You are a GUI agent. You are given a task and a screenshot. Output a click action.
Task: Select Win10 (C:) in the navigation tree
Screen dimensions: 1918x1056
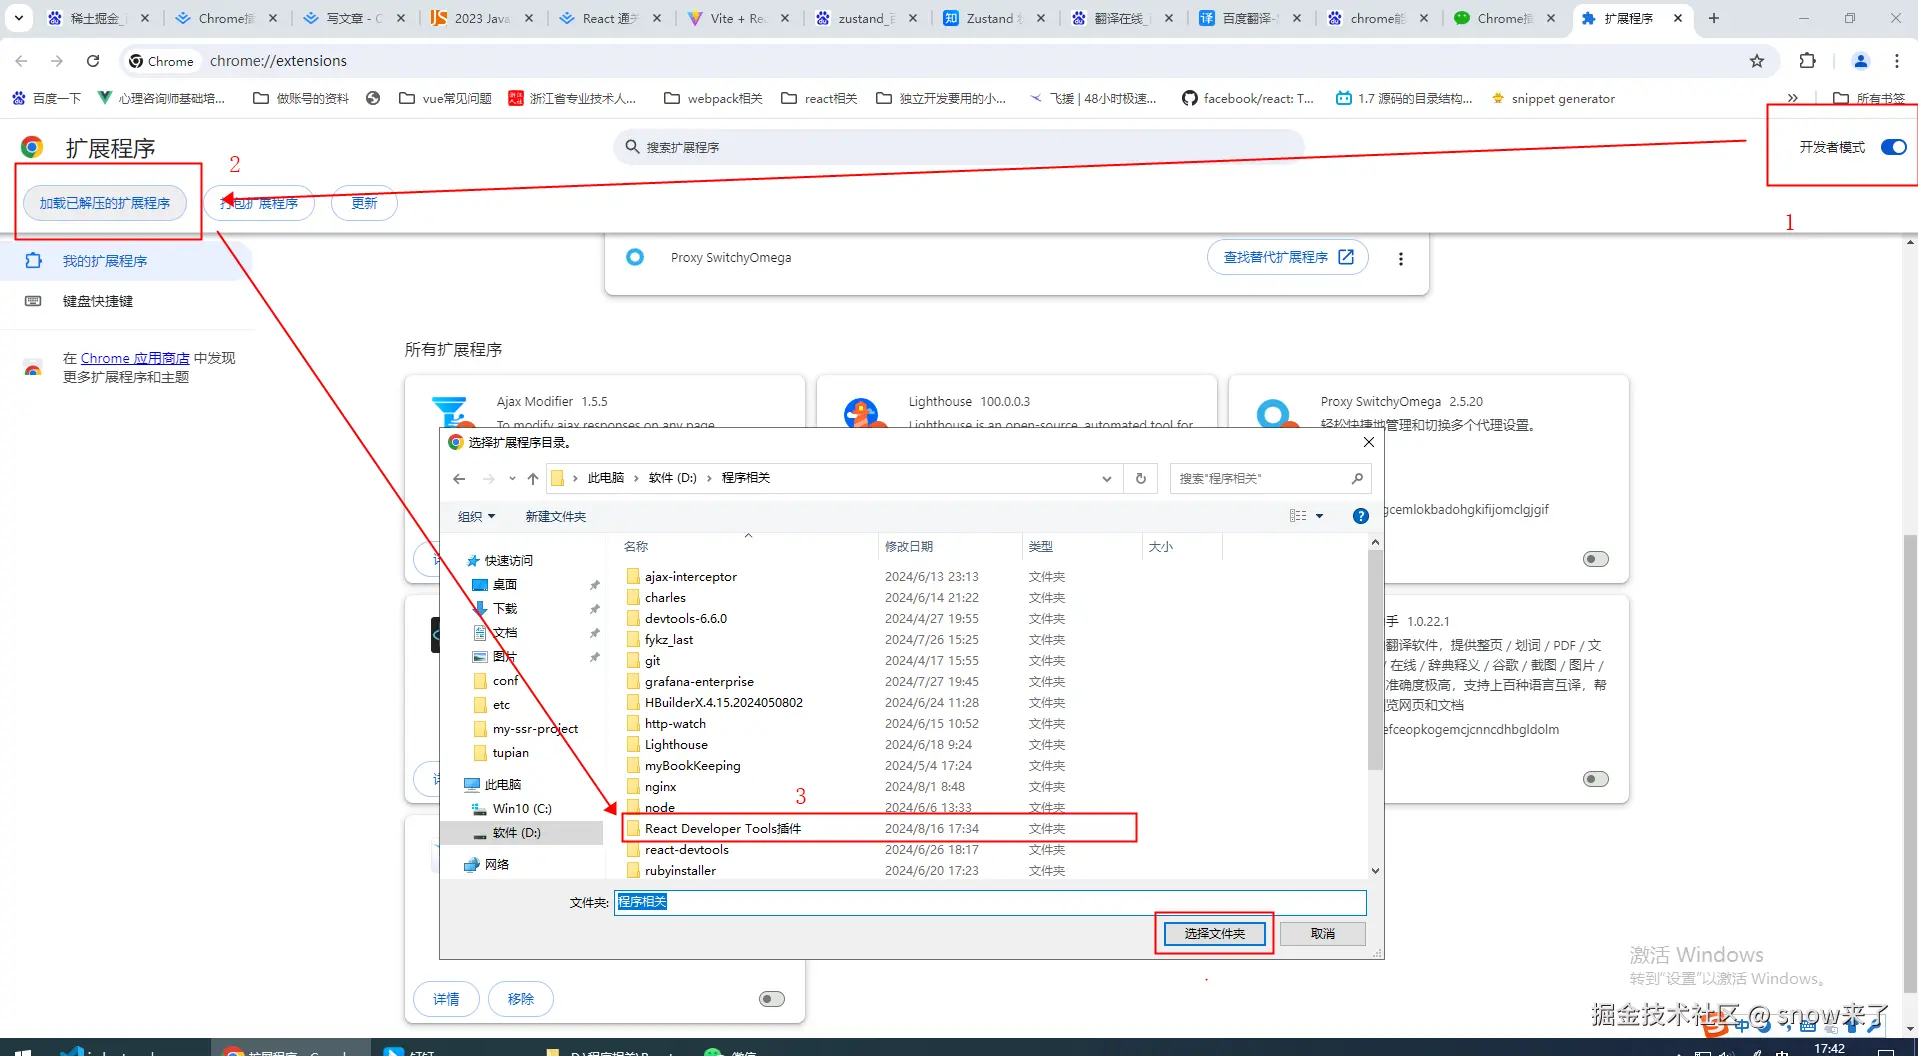(x=521, y=809)
